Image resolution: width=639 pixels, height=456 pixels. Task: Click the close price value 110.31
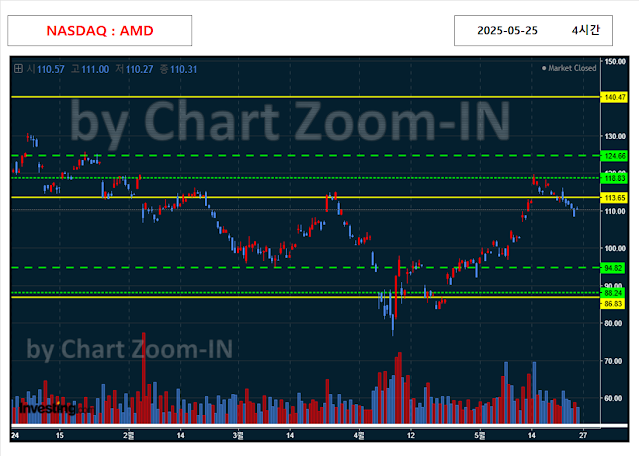click(x=183, y=69)
